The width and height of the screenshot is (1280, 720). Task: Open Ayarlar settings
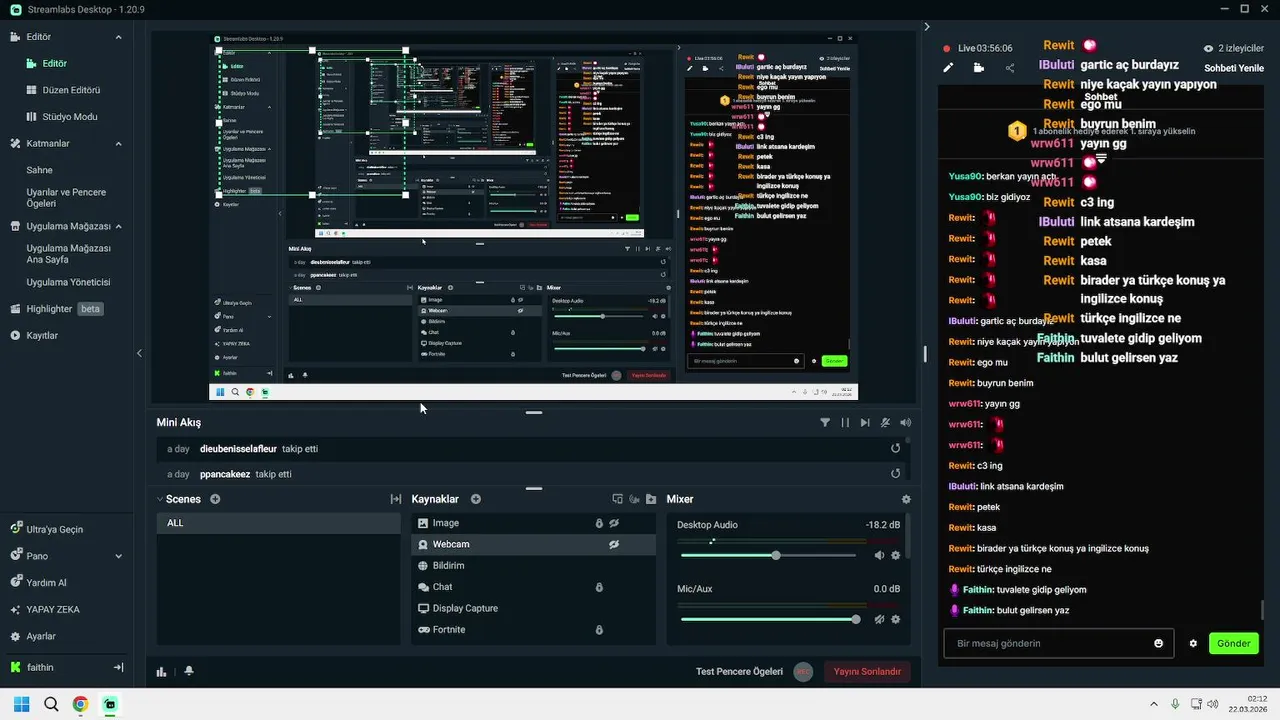tap(32, 636)
